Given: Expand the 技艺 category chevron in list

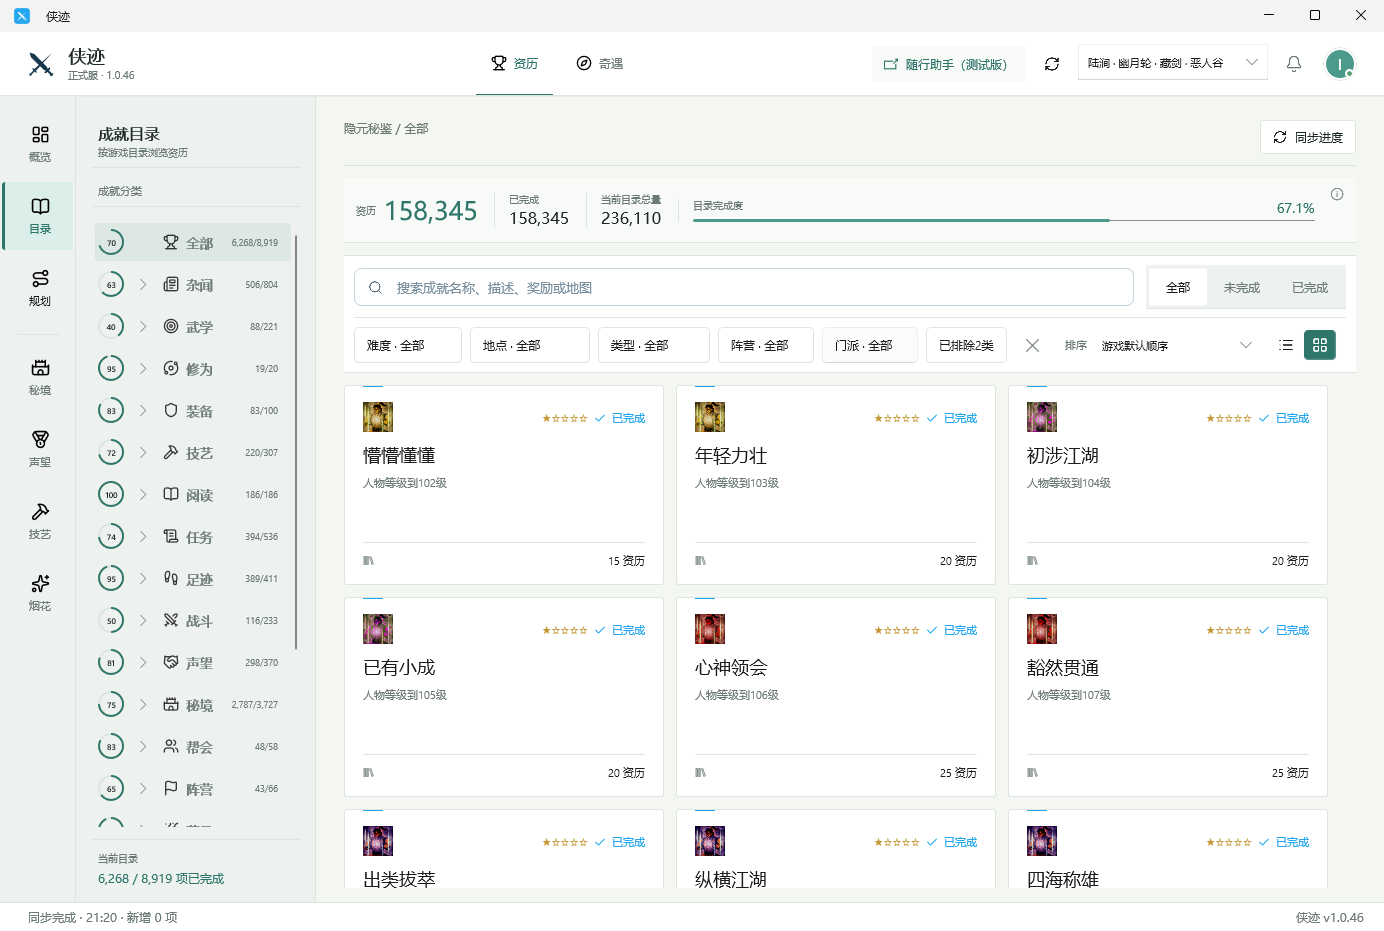Looking at the screenshot, I should (x=143, y=452).
